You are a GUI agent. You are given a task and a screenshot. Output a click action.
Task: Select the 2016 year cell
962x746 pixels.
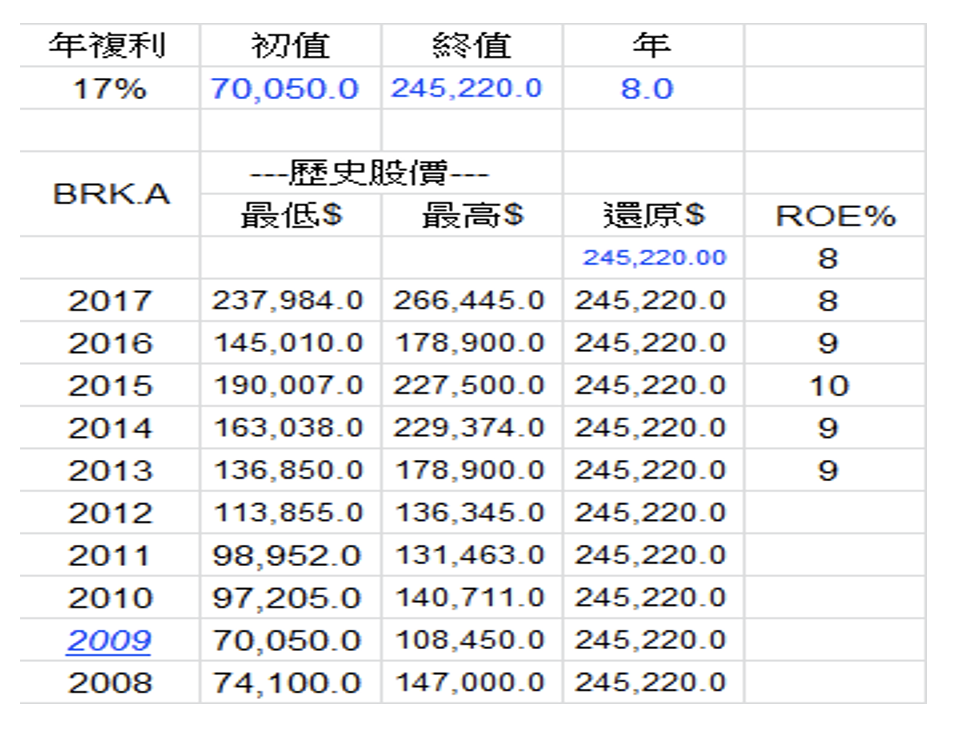coord(110,343)
